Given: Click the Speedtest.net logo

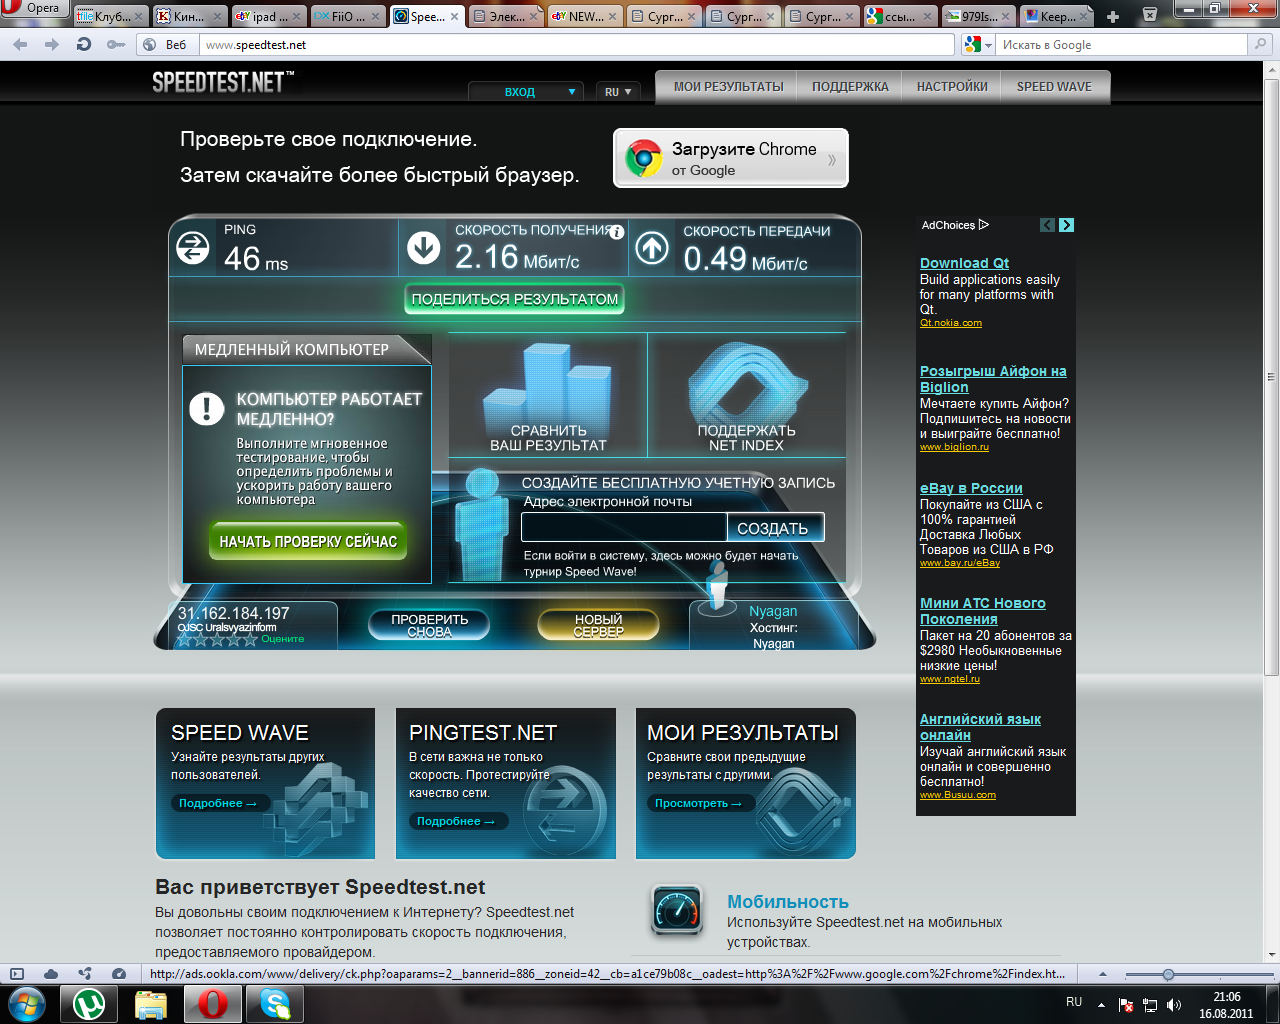Looking at the screenshot, I should pyautogui.click(x=223, y=82).
